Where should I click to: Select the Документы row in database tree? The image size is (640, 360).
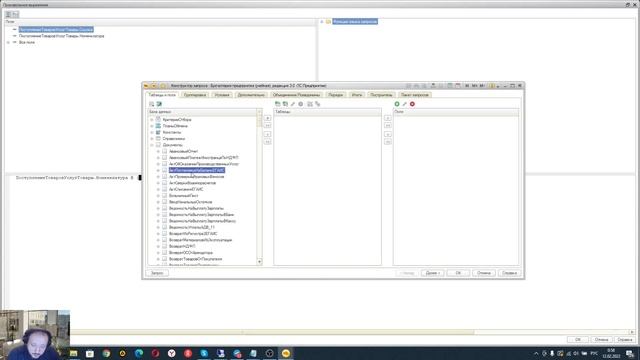point(173,145)
